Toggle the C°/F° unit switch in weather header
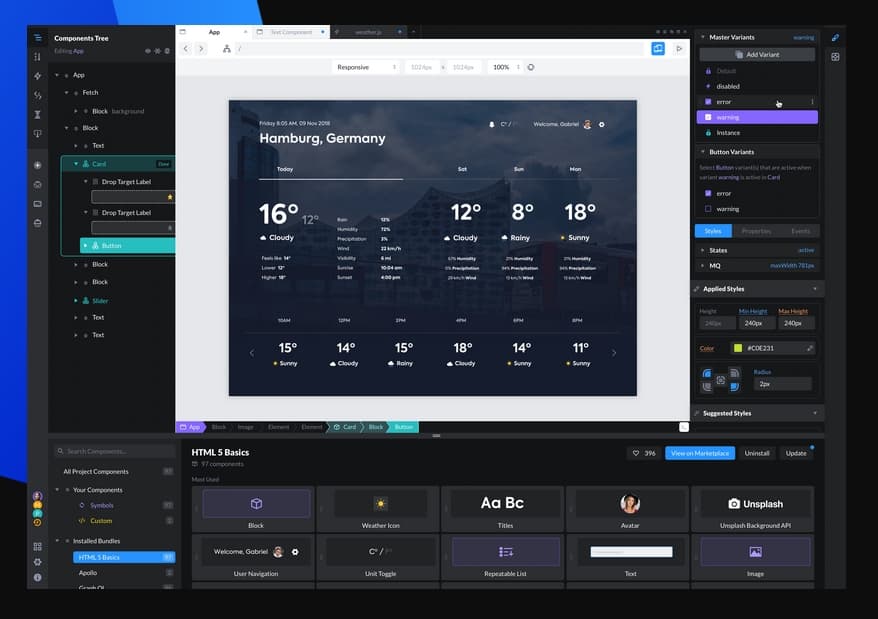This screenshot has width=878, height=619. [508, 124]
